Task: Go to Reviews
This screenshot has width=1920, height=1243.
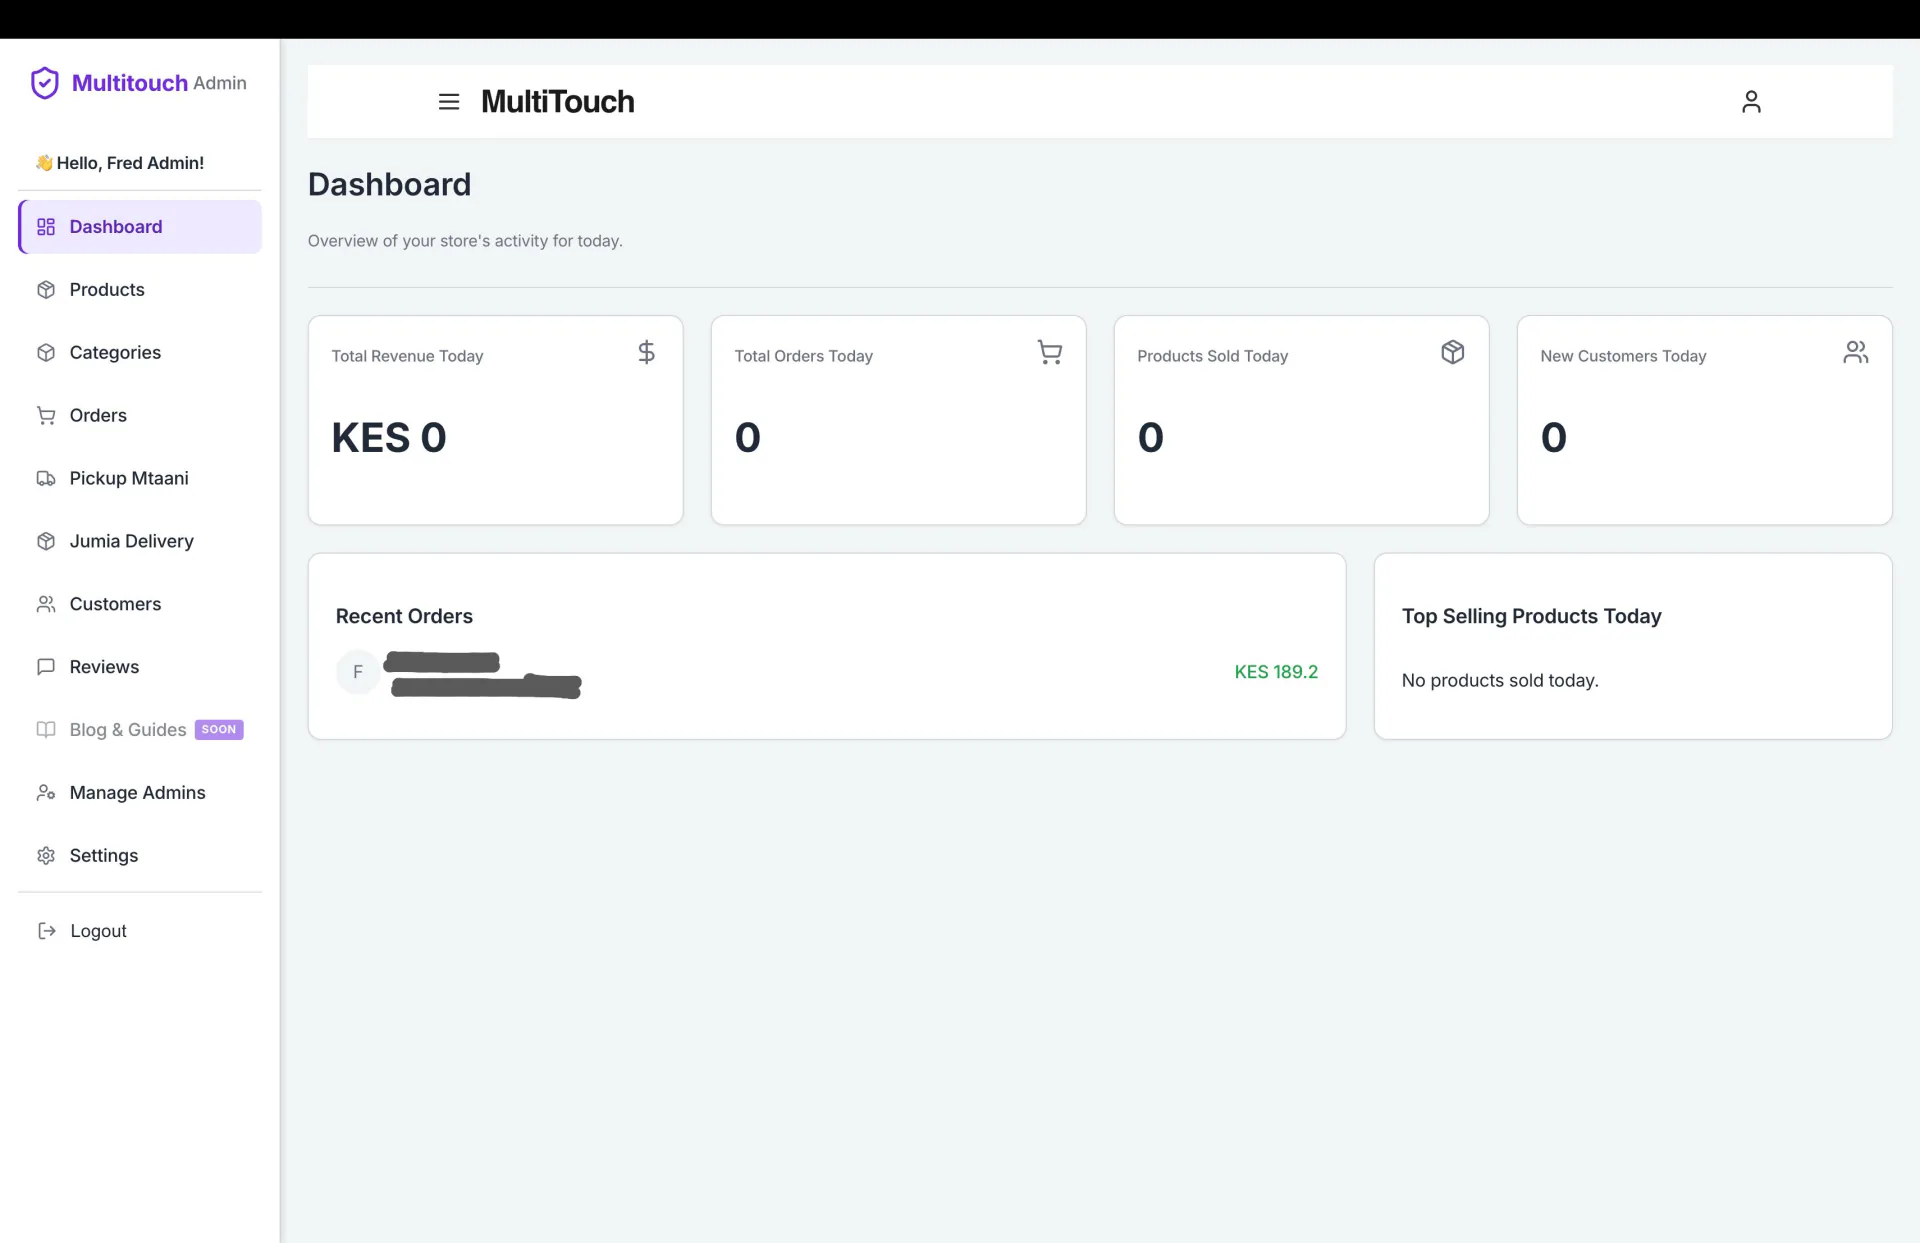Action: tap(140, 667)
